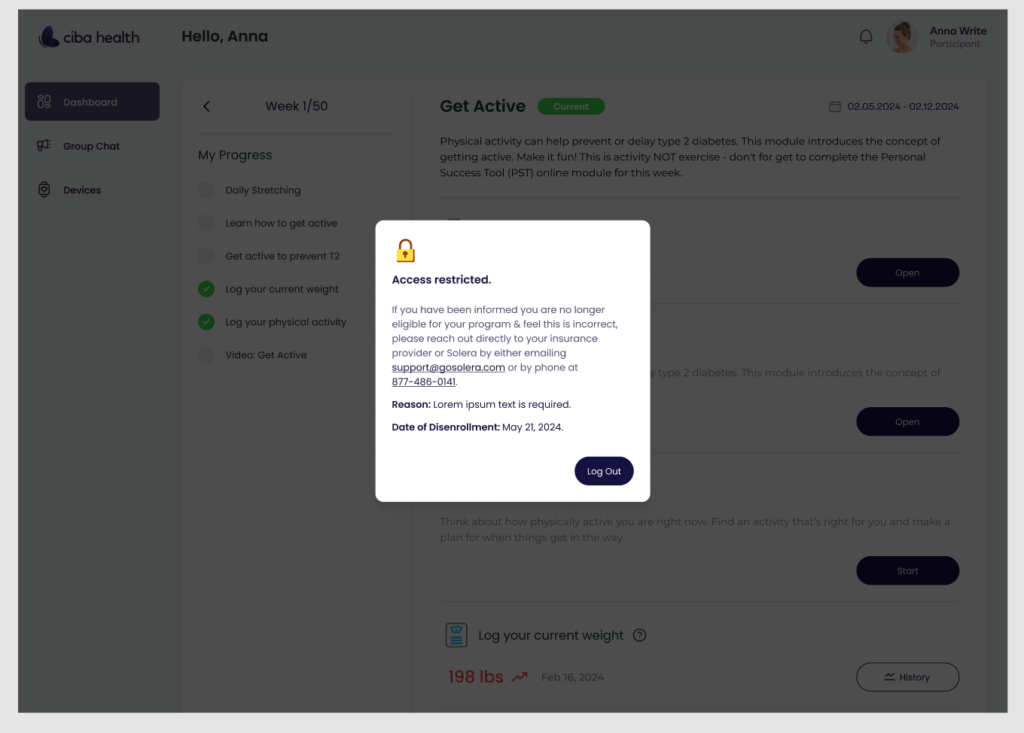
Task: Toggle the green check for Log your current weight
Action: click(x=206, y=289)
